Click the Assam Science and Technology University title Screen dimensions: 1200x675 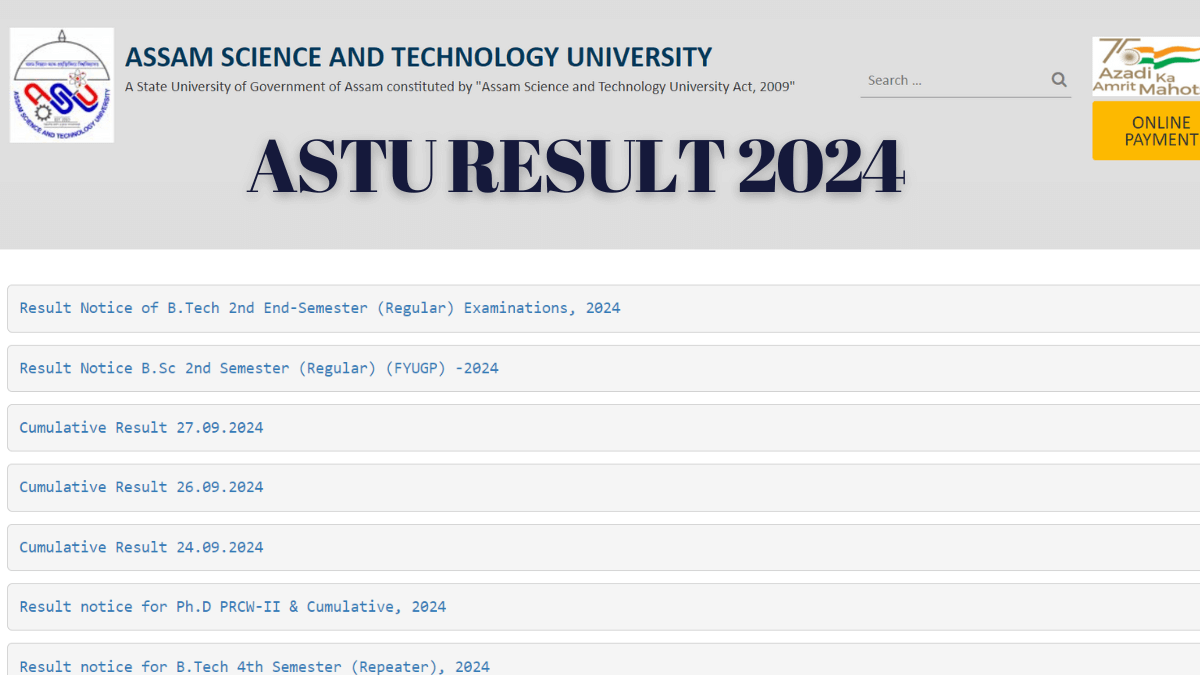tap(419, 57)
